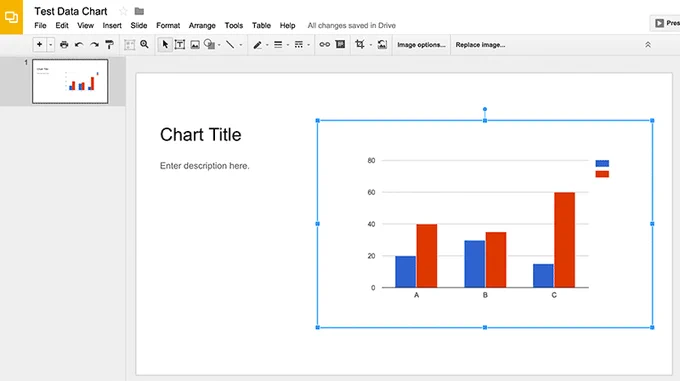Click the print icon
The image size is (680, 381).
pos(64,44)
